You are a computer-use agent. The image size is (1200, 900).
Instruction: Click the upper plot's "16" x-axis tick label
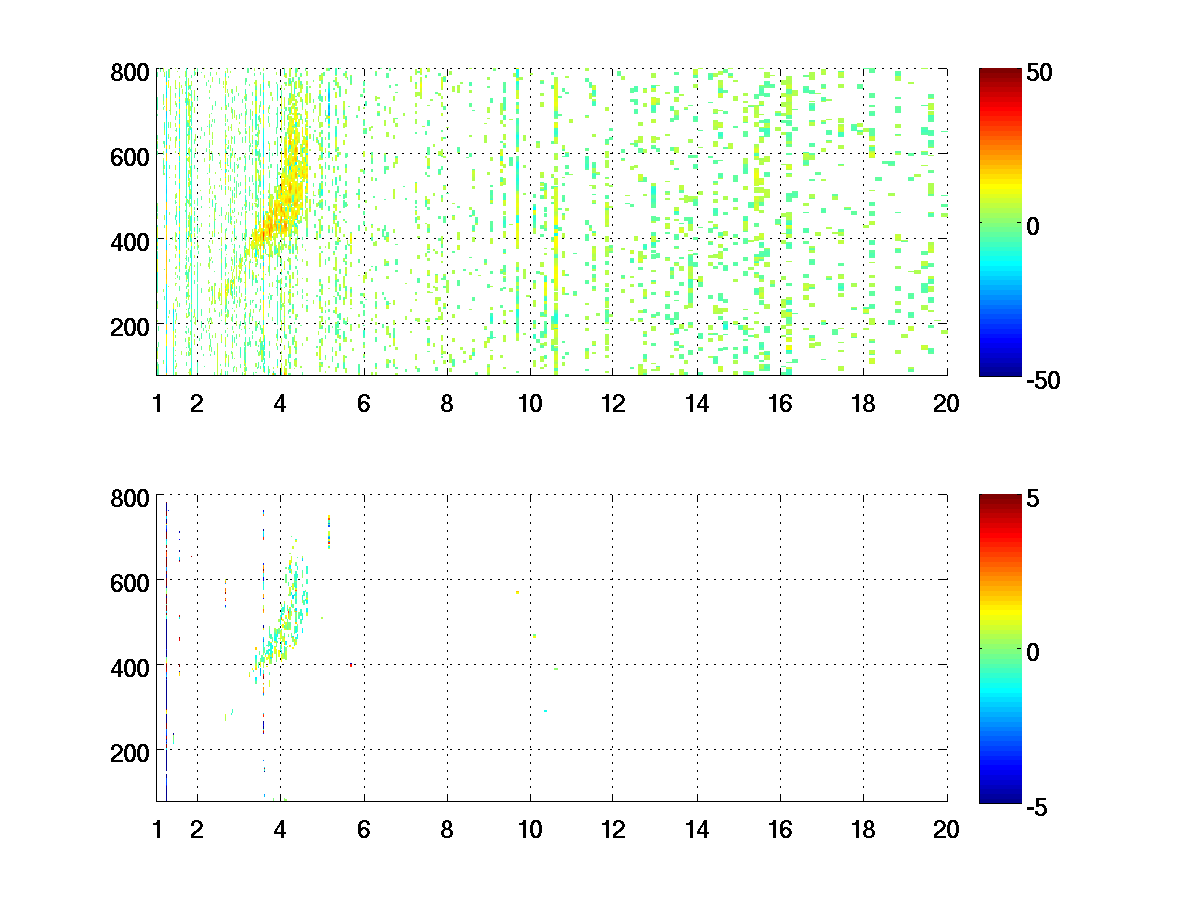pos(780,404)
